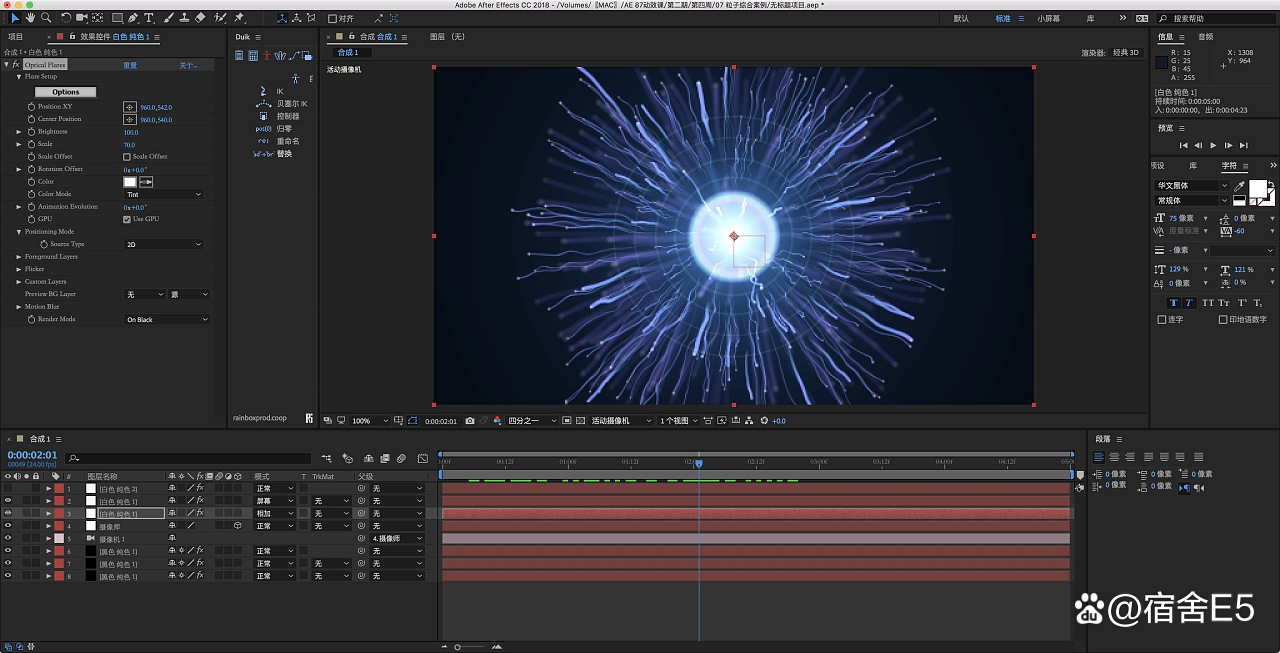Select the Clone Stamp tool

coord(183,18)
